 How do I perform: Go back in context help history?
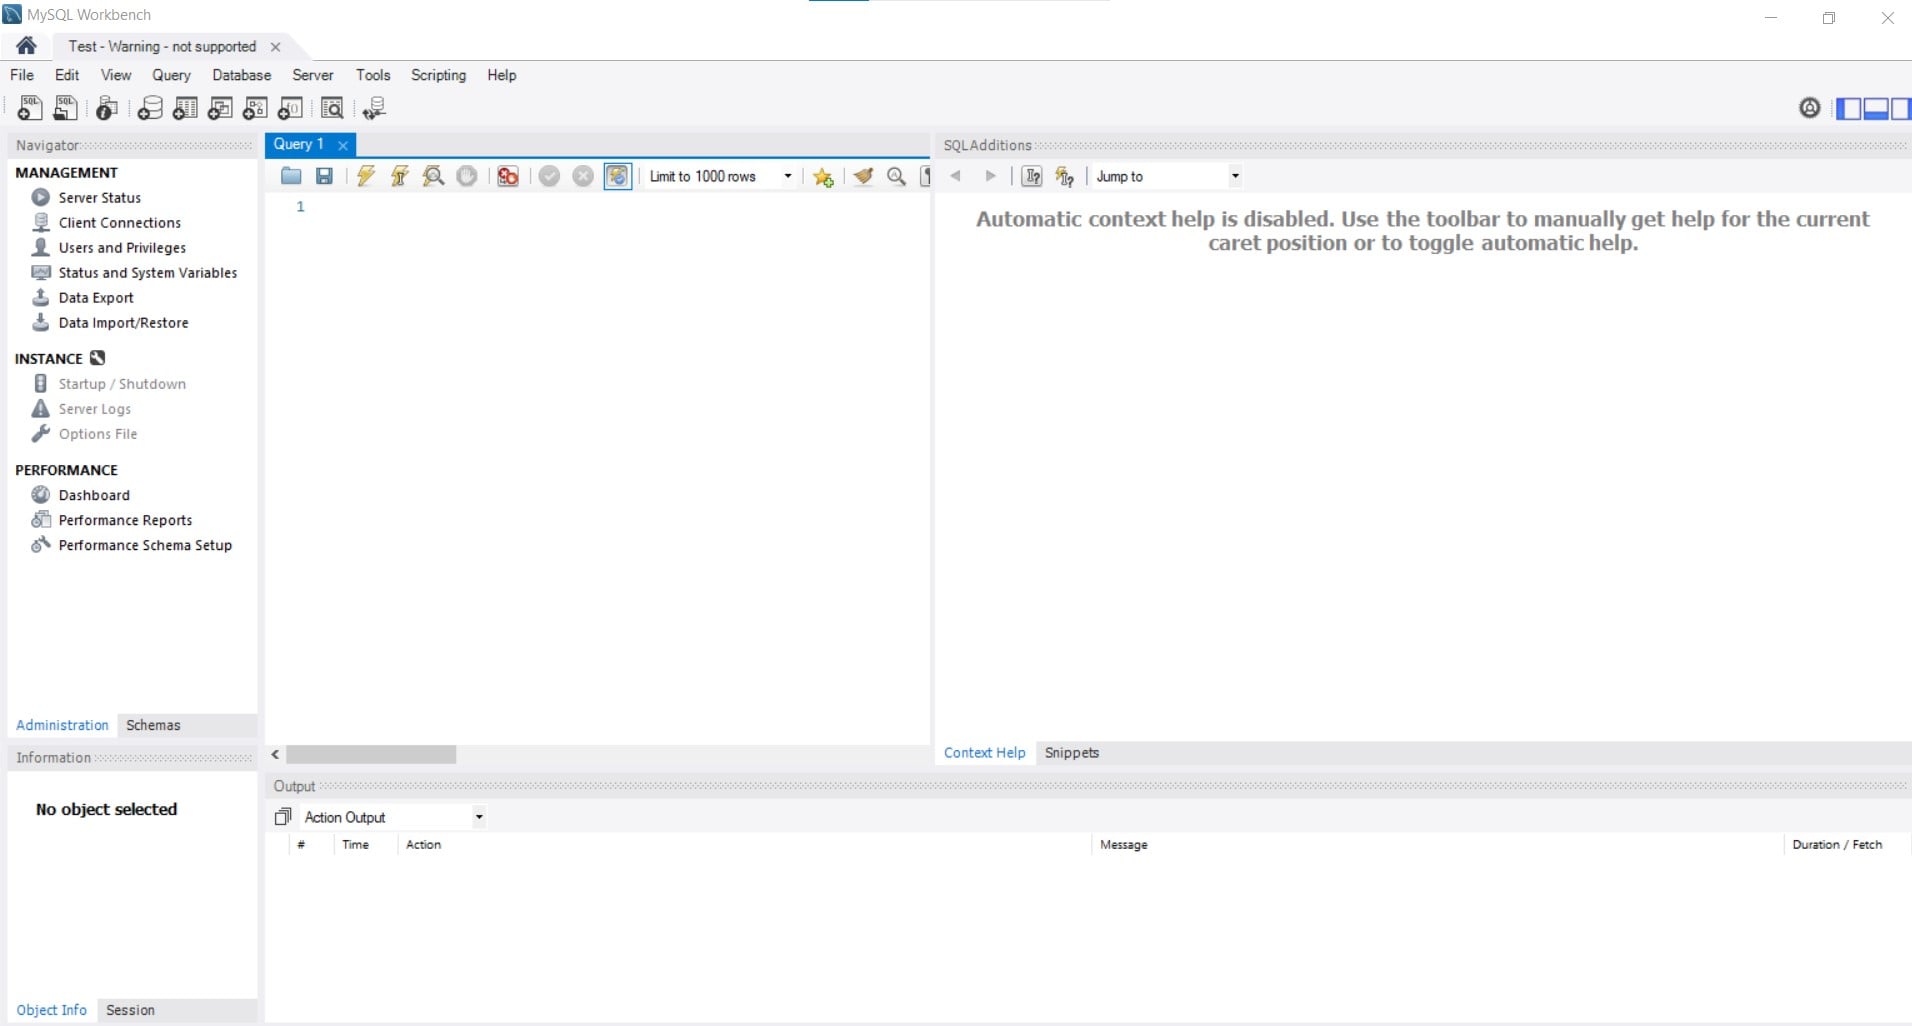956,176
